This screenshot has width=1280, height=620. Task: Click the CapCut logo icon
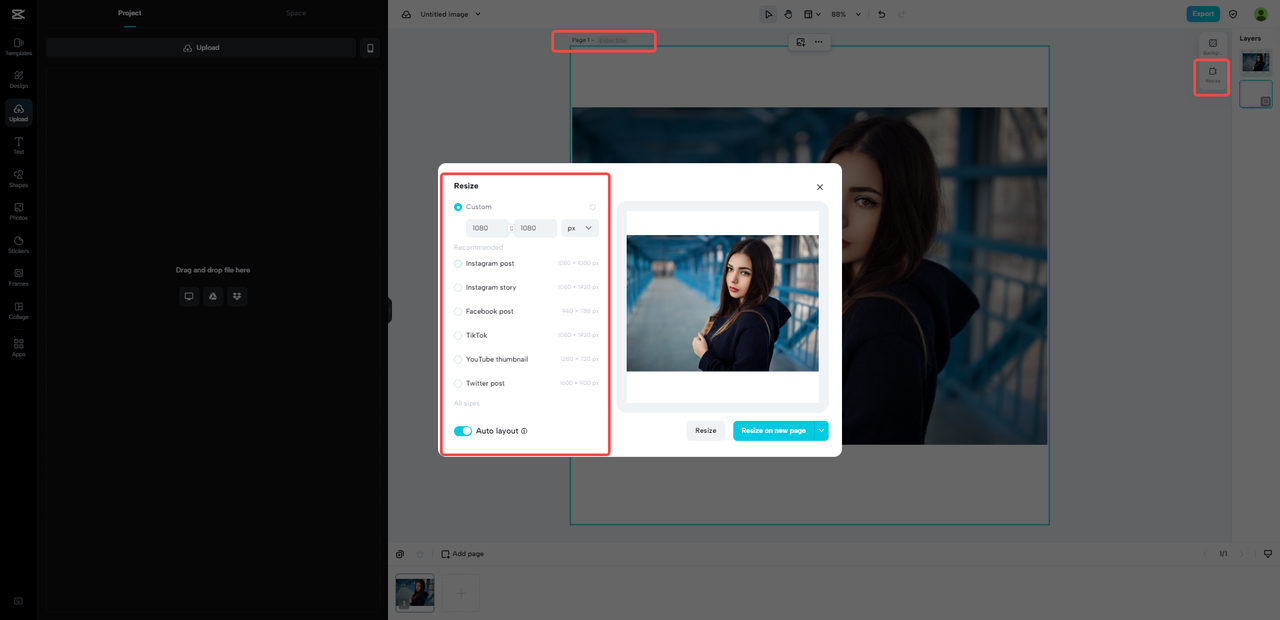tap(18, 13)
